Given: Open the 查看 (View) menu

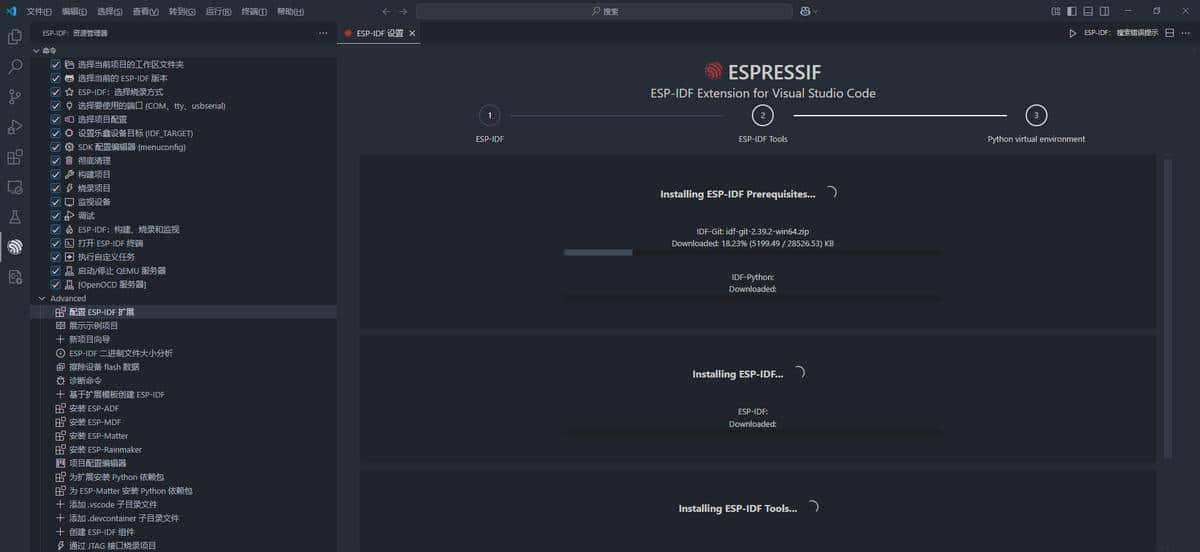Looking at the screenshot, I should click(x=145, y=11).
